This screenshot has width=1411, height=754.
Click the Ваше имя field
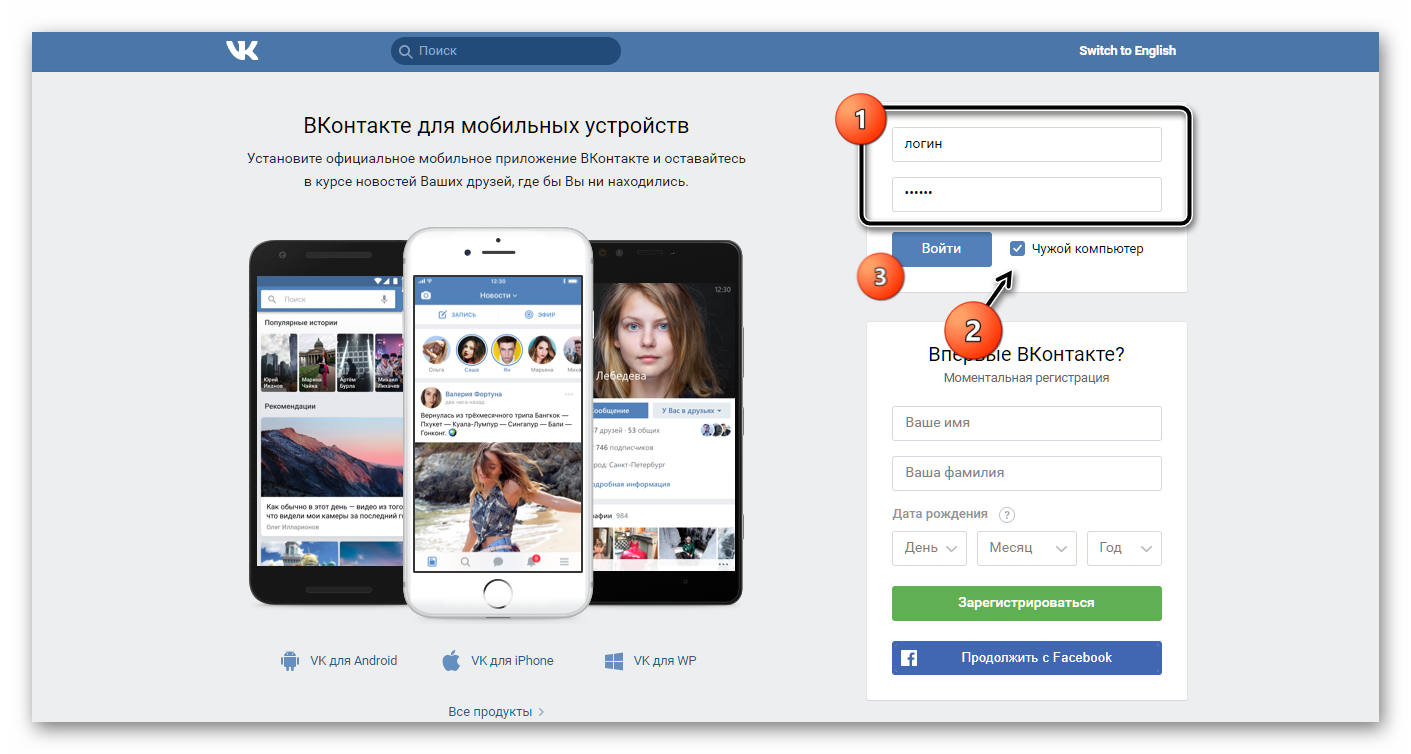coord(1026,423)
